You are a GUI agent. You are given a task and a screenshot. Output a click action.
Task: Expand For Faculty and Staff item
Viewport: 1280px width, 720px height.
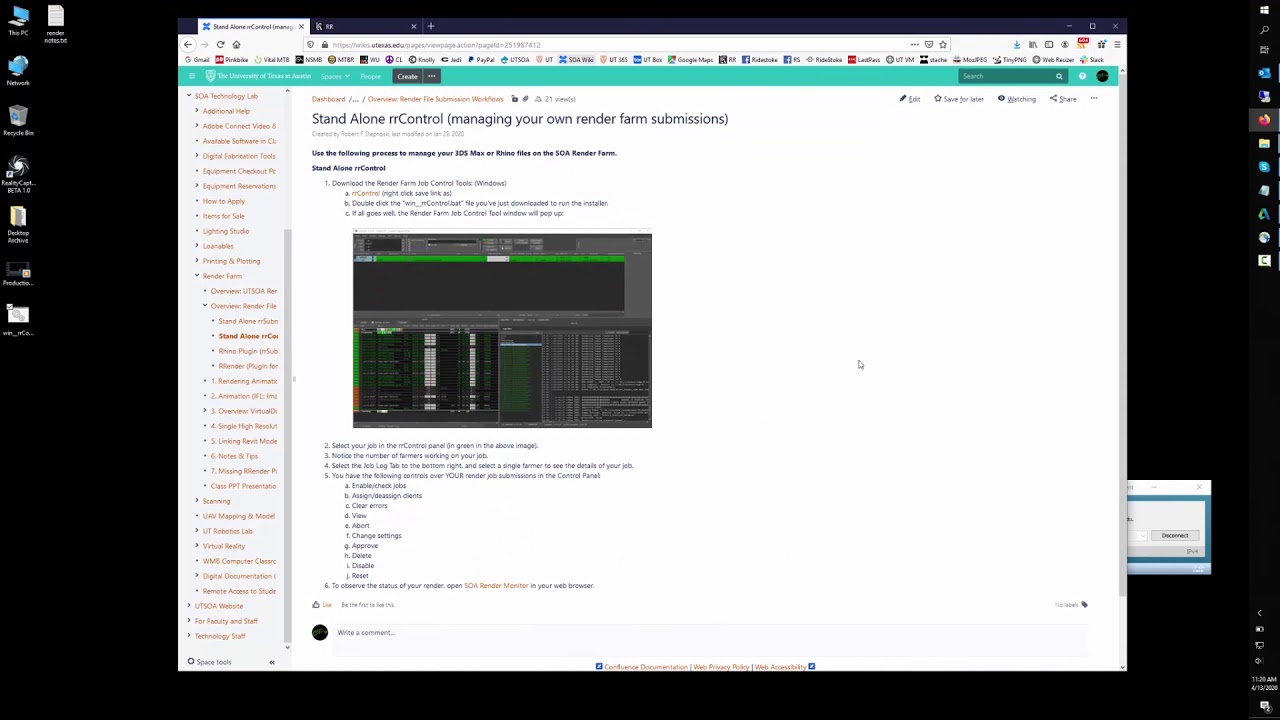coord(189,621)
